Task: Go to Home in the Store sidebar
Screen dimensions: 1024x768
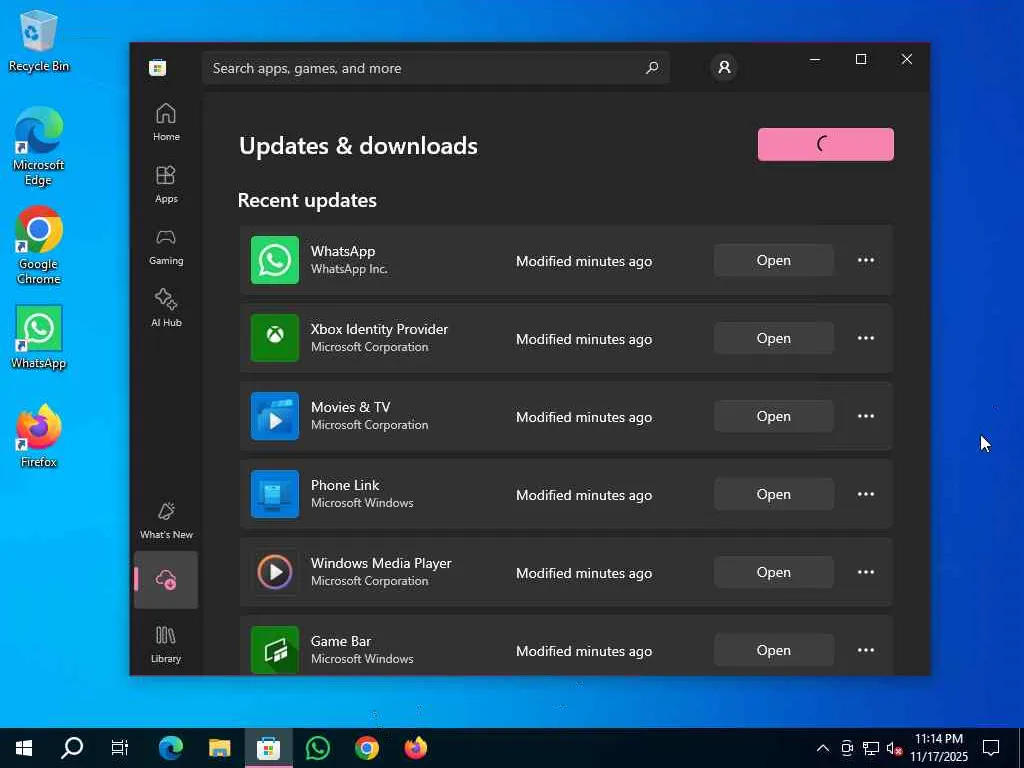Action: point(166,122)
